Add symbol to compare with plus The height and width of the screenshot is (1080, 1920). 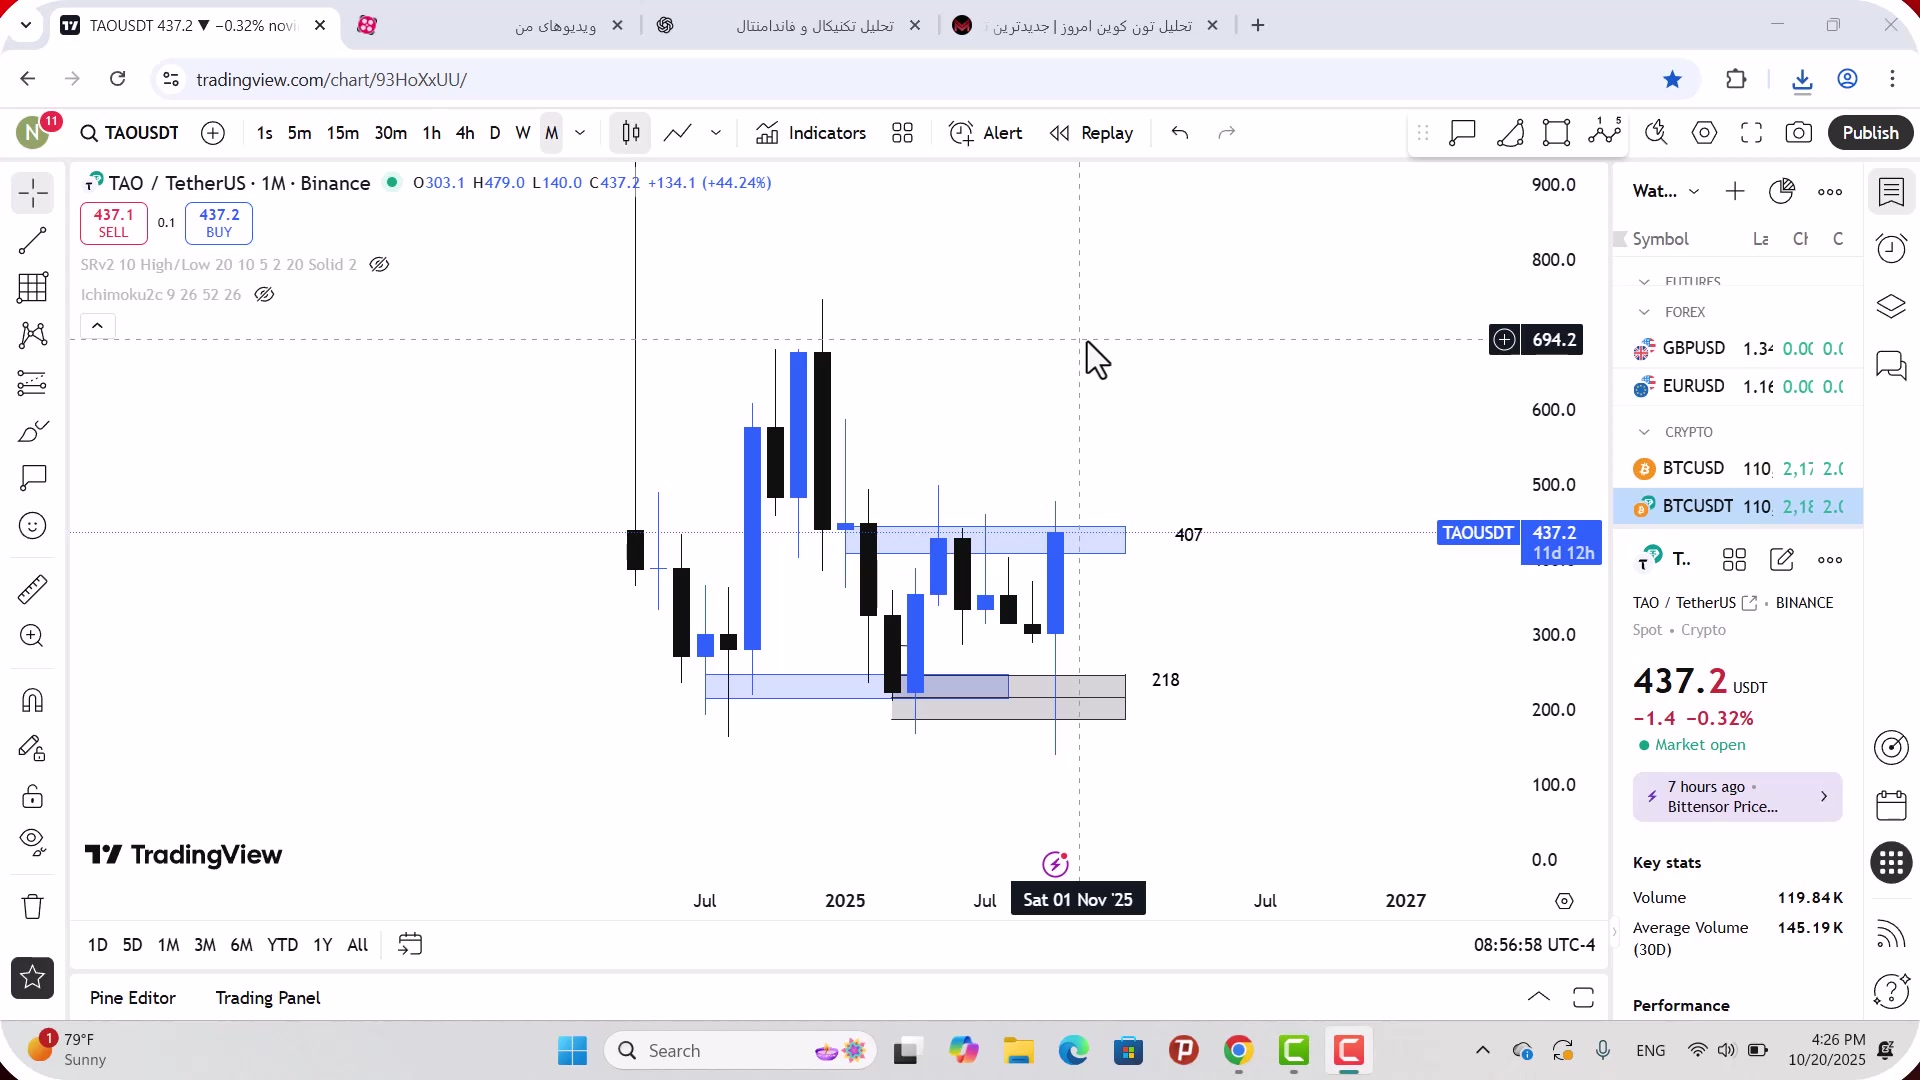[x=213, y=133]
